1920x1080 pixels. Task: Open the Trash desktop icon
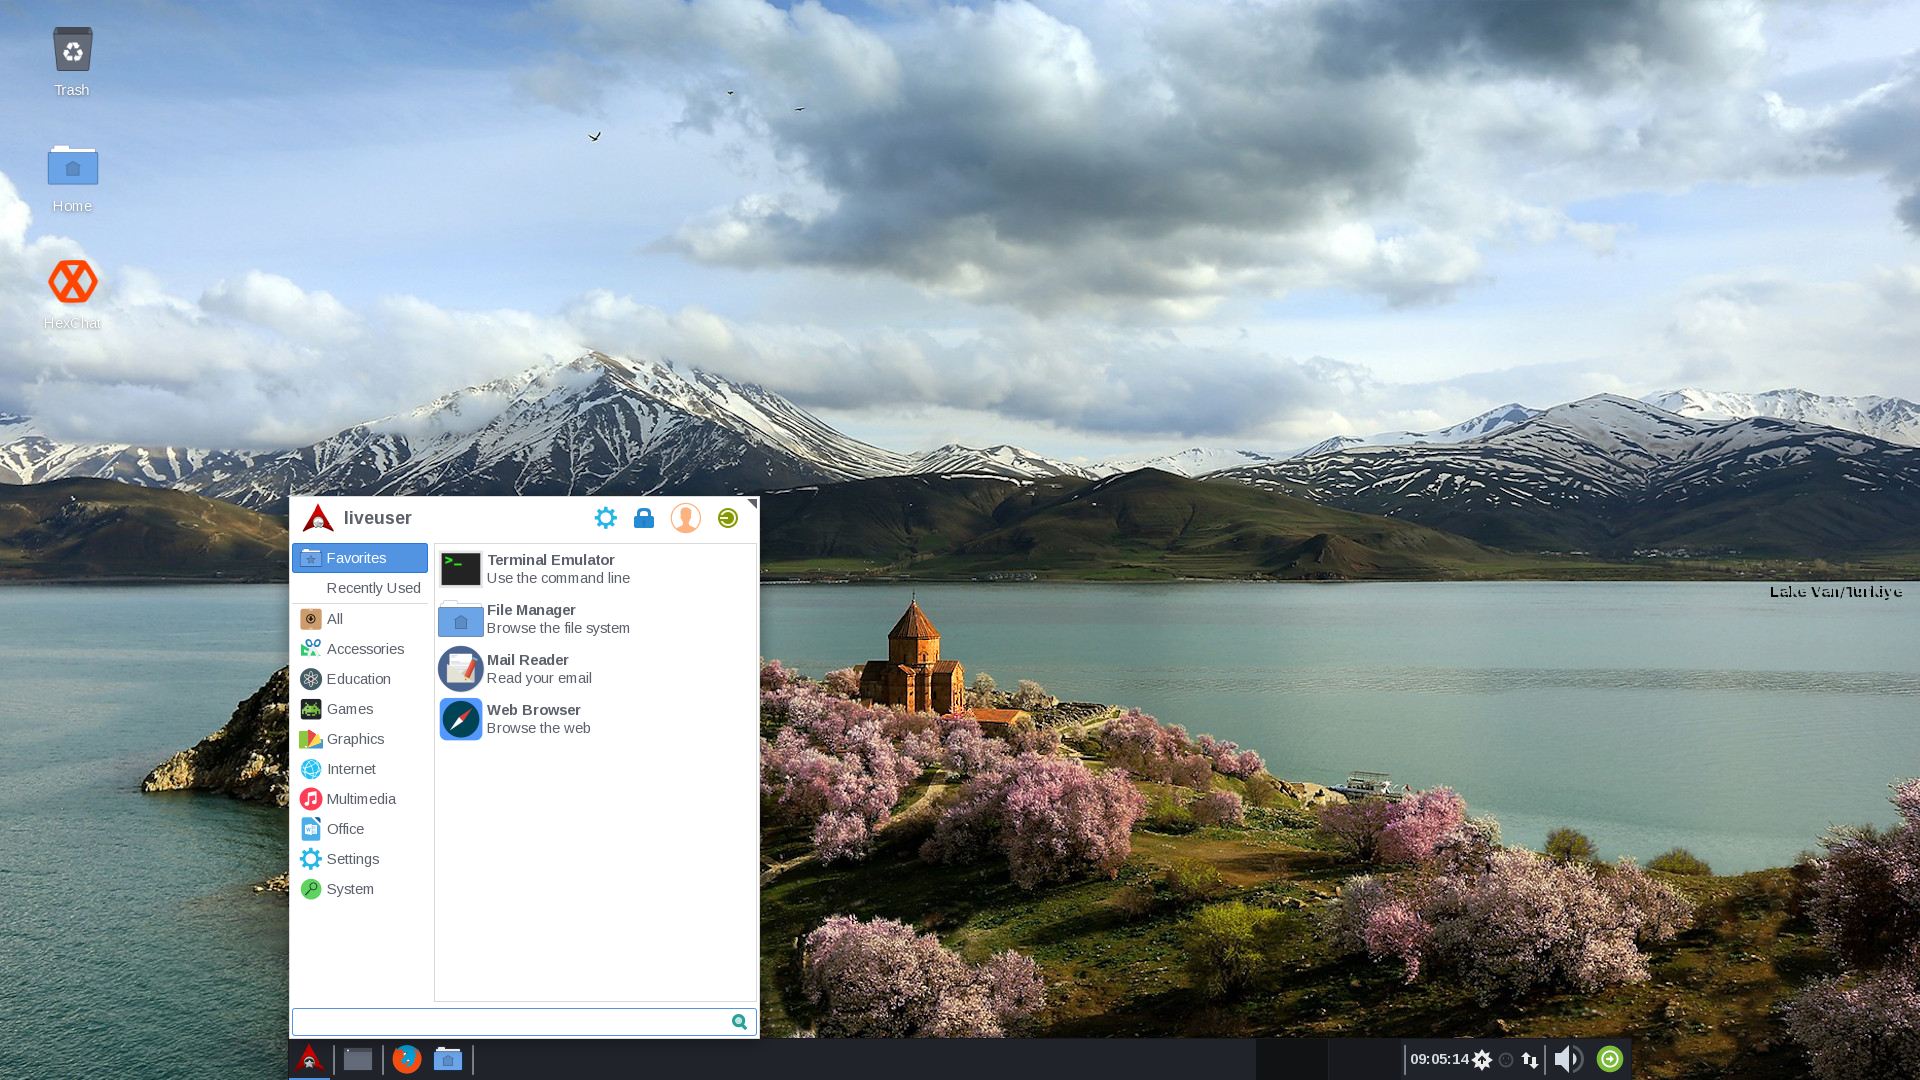click(72, 62)
